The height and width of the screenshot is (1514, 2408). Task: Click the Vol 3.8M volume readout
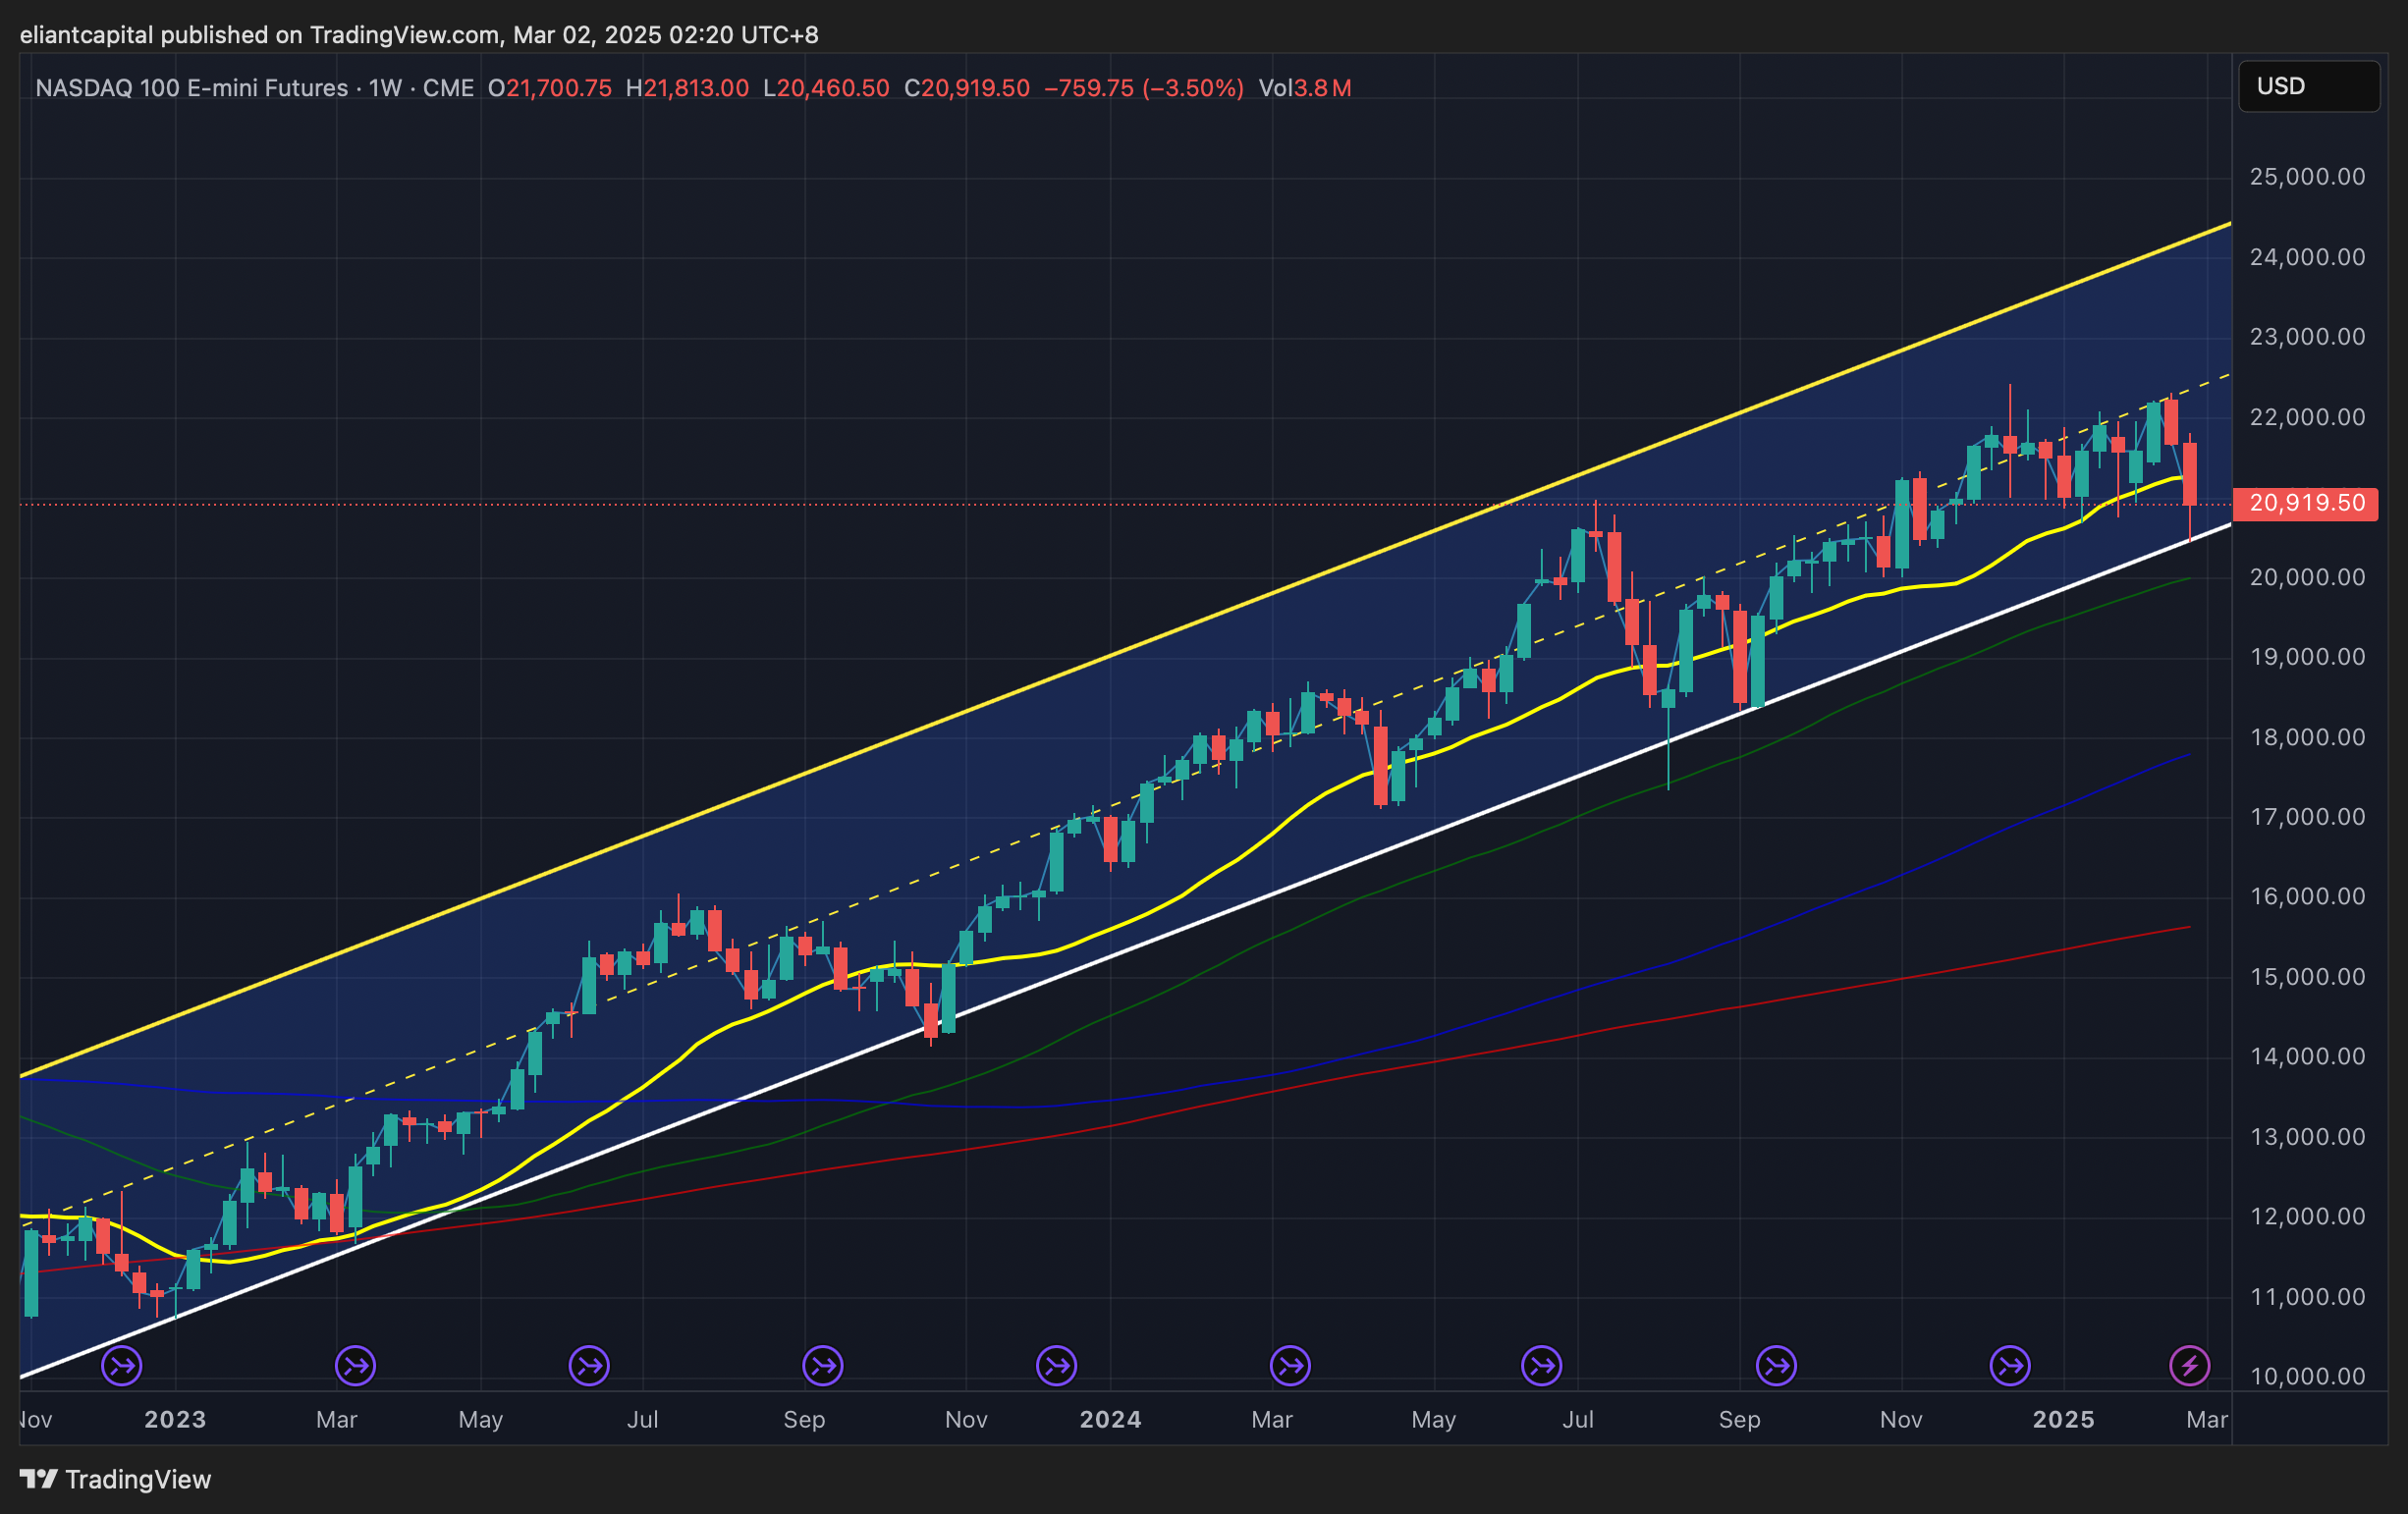tap(1304, 88)
